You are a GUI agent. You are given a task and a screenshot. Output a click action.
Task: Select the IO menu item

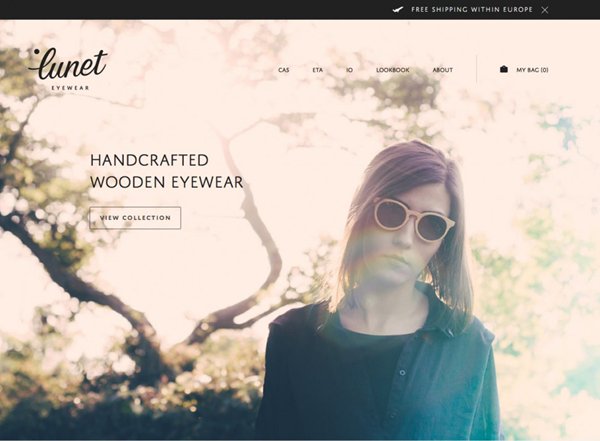pos(349,70)
